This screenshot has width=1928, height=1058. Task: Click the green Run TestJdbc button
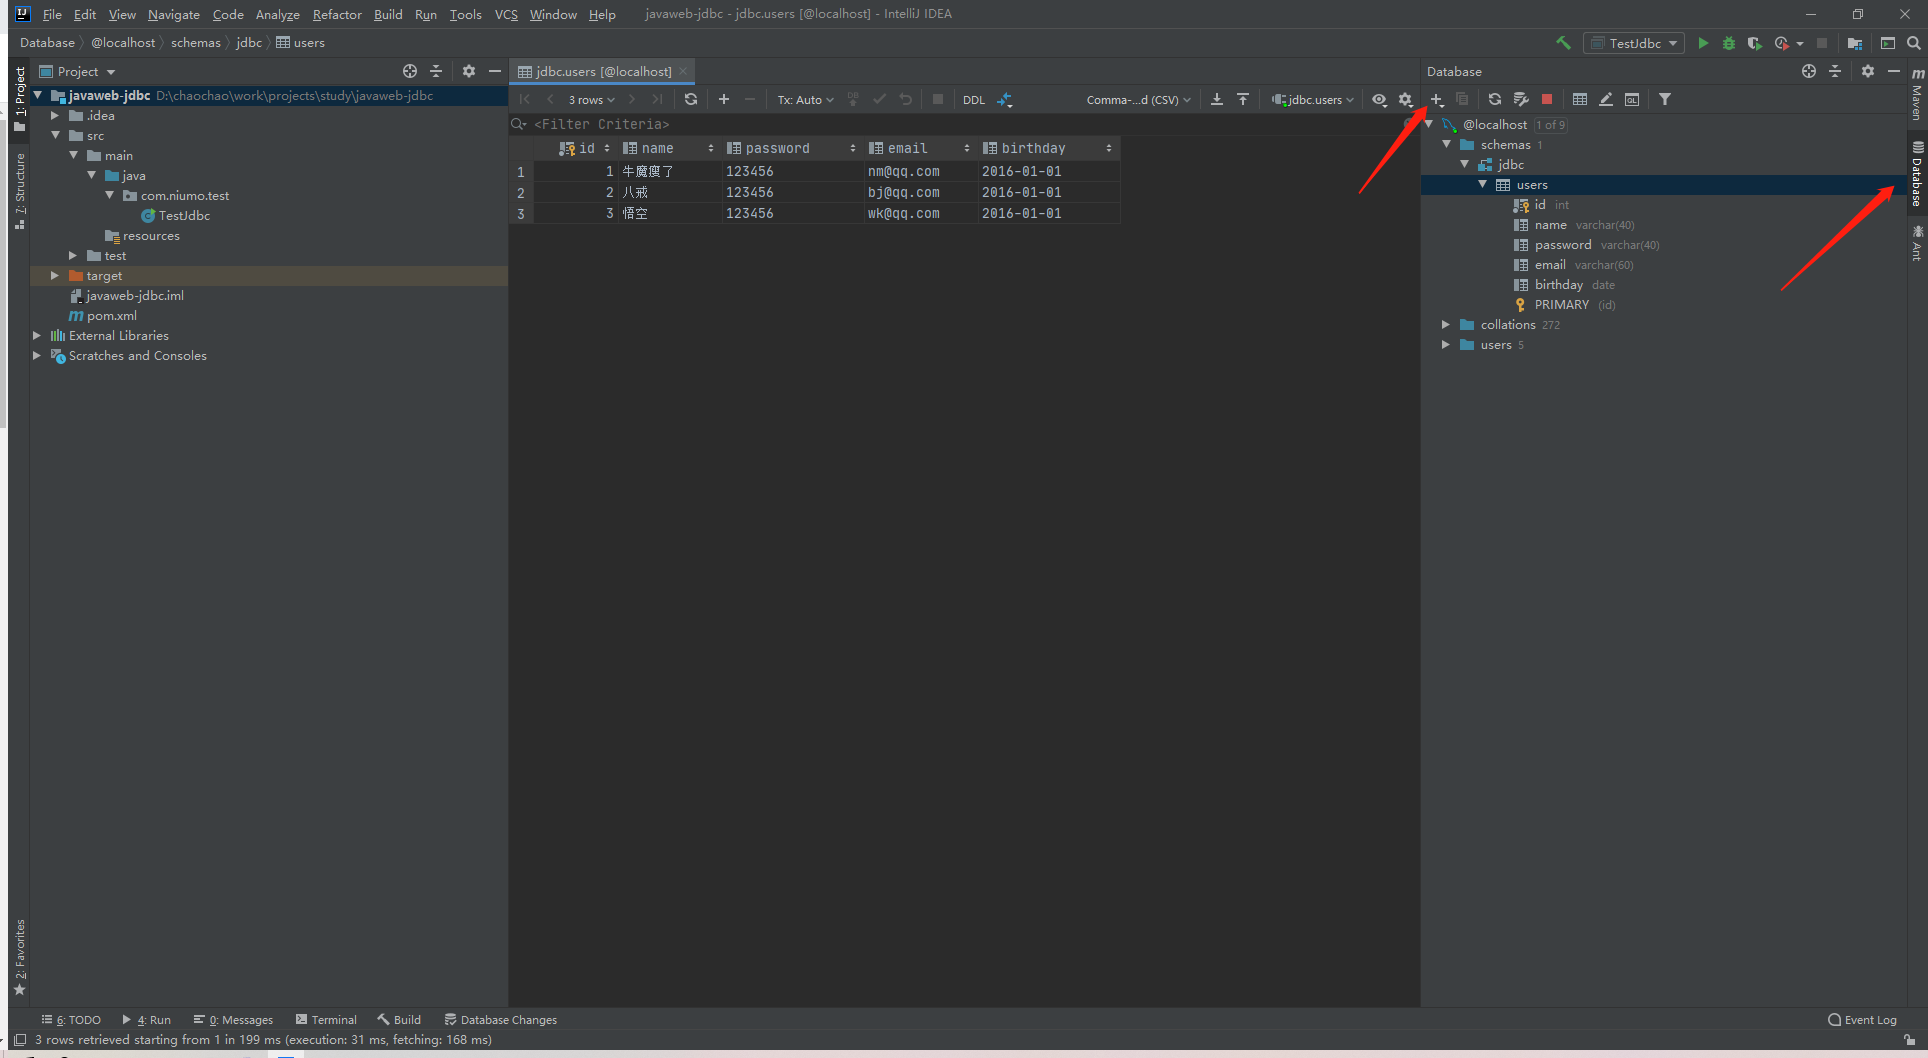1703,43
